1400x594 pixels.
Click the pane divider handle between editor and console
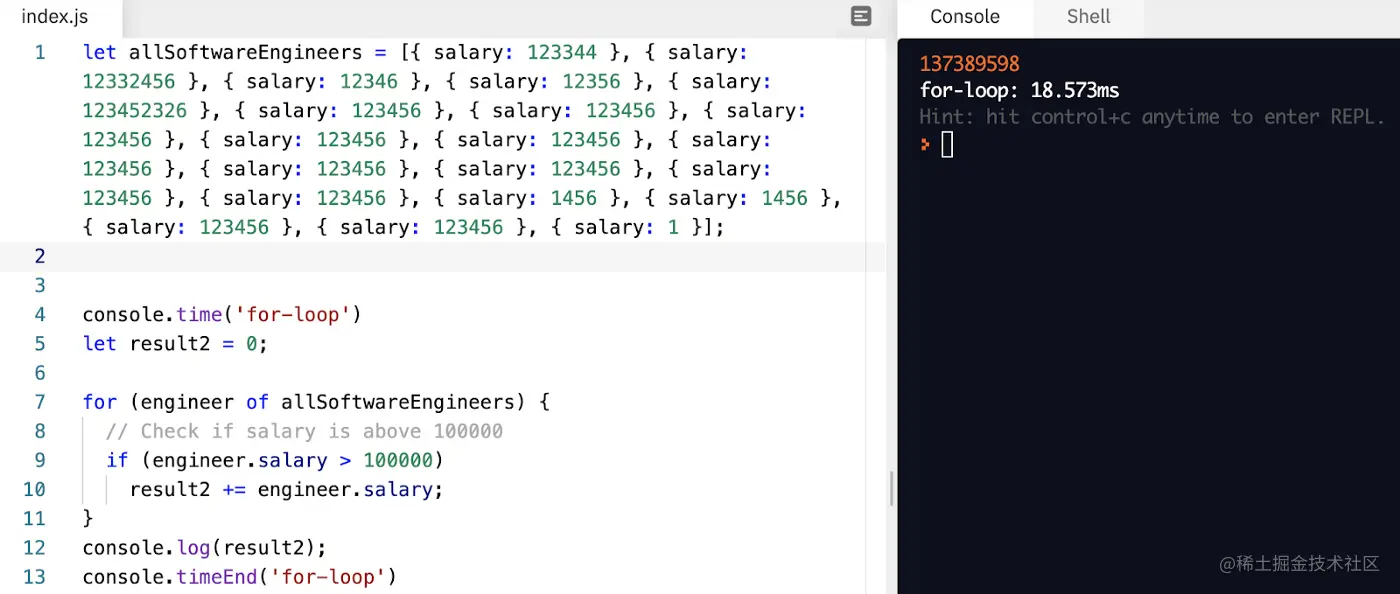891,488
